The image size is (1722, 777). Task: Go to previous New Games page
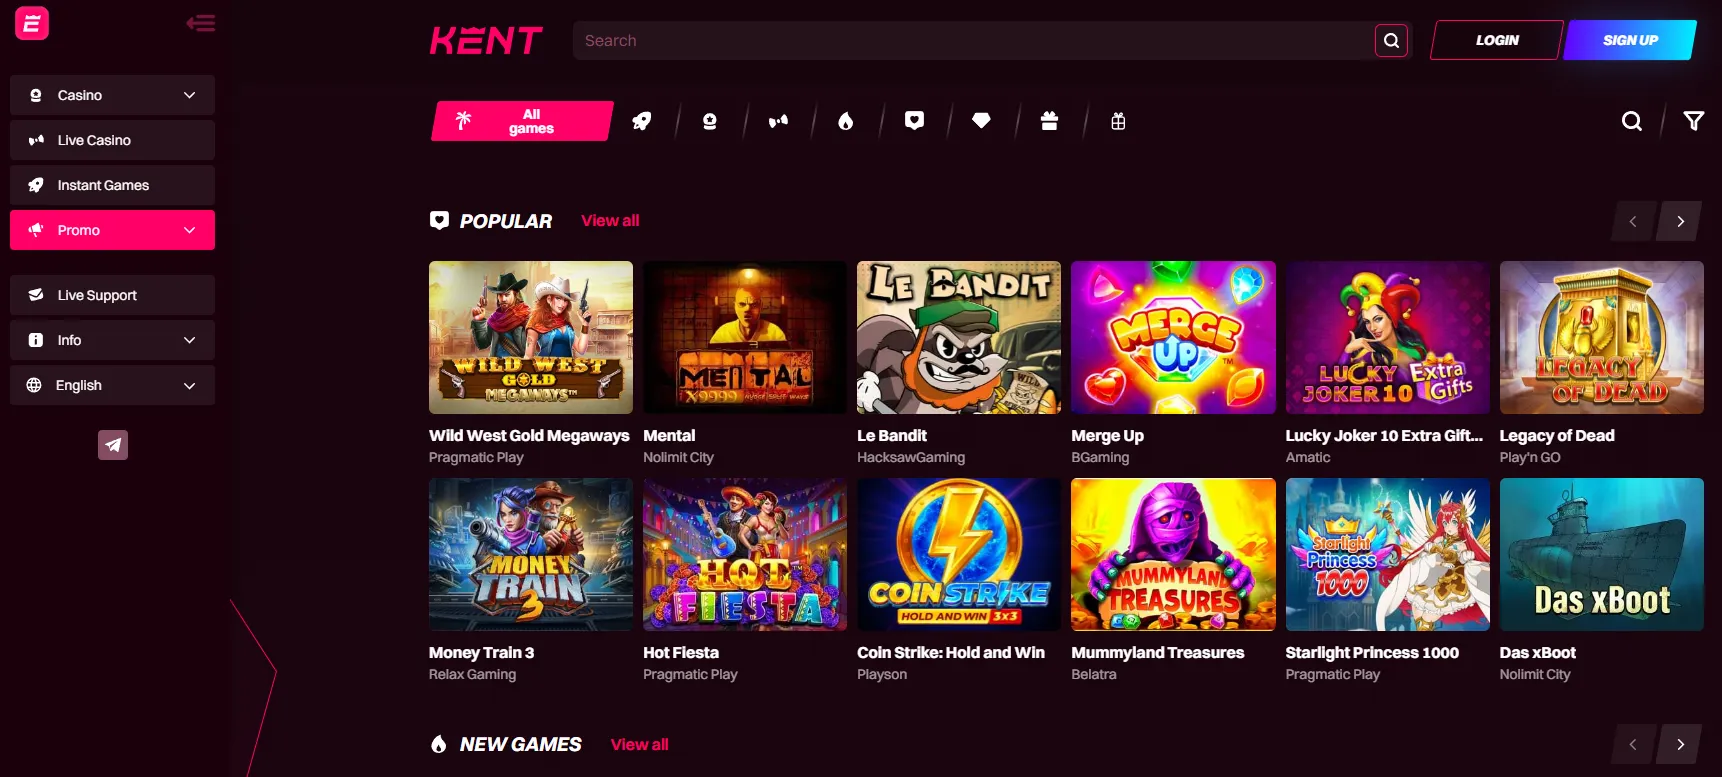(1633, 744)
